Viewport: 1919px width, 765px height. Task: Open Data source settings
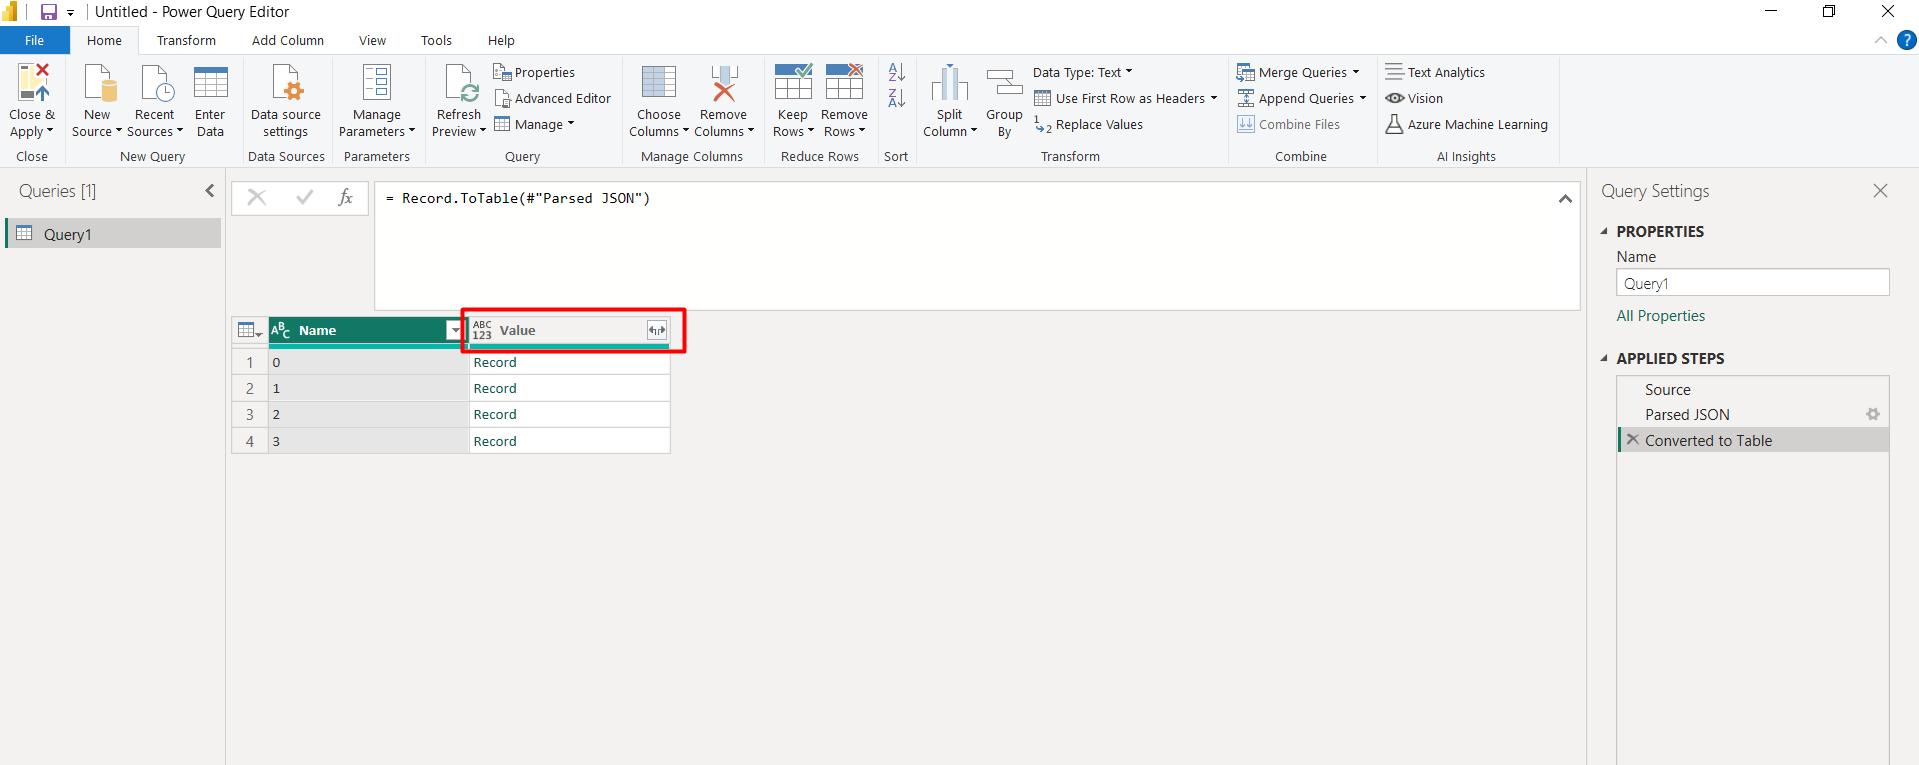(x=286, y=84)
